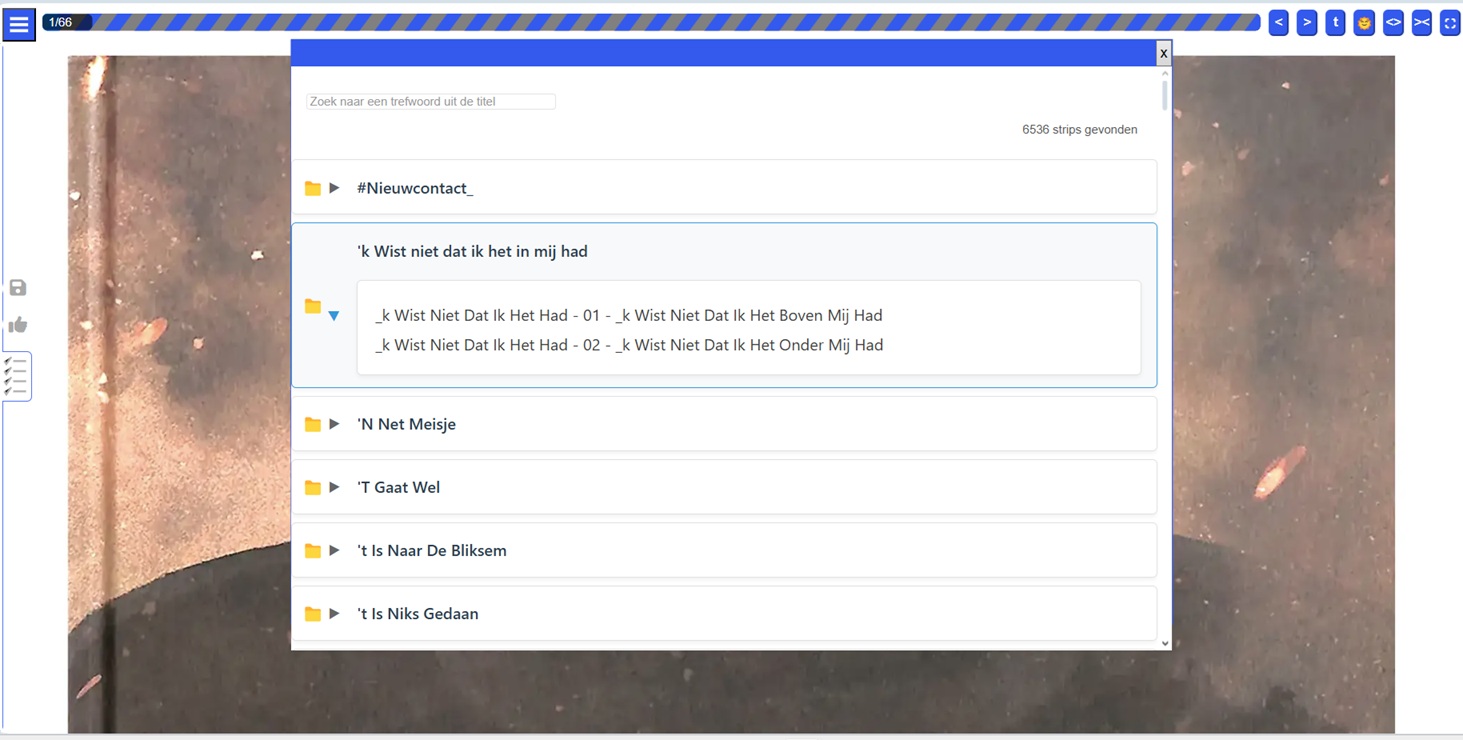Select the 'T Gaat Wel title
The image size is (1463, 740).
pyautogui.click(x=398, y=487)
